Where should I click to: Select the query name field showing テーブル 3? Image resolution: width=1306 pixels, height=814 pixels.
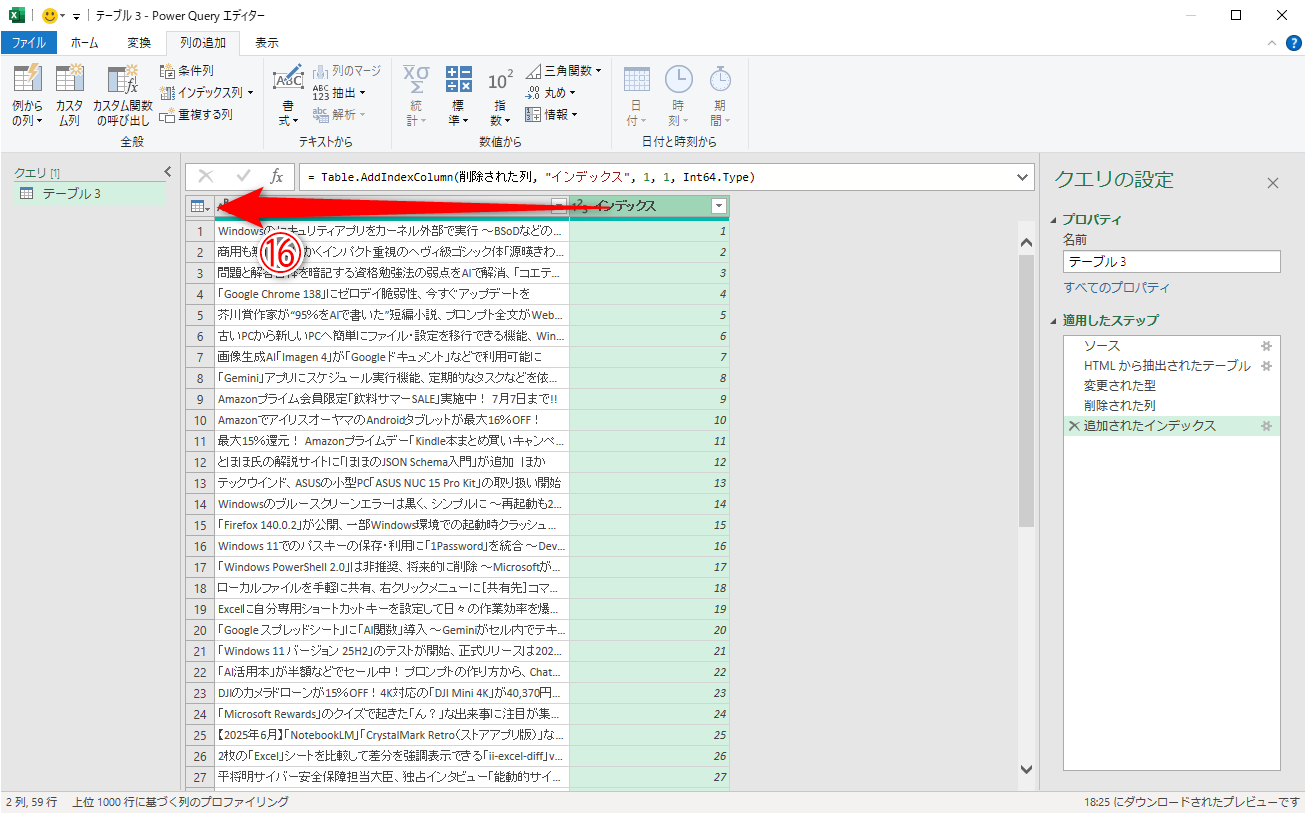(1171, 261)
